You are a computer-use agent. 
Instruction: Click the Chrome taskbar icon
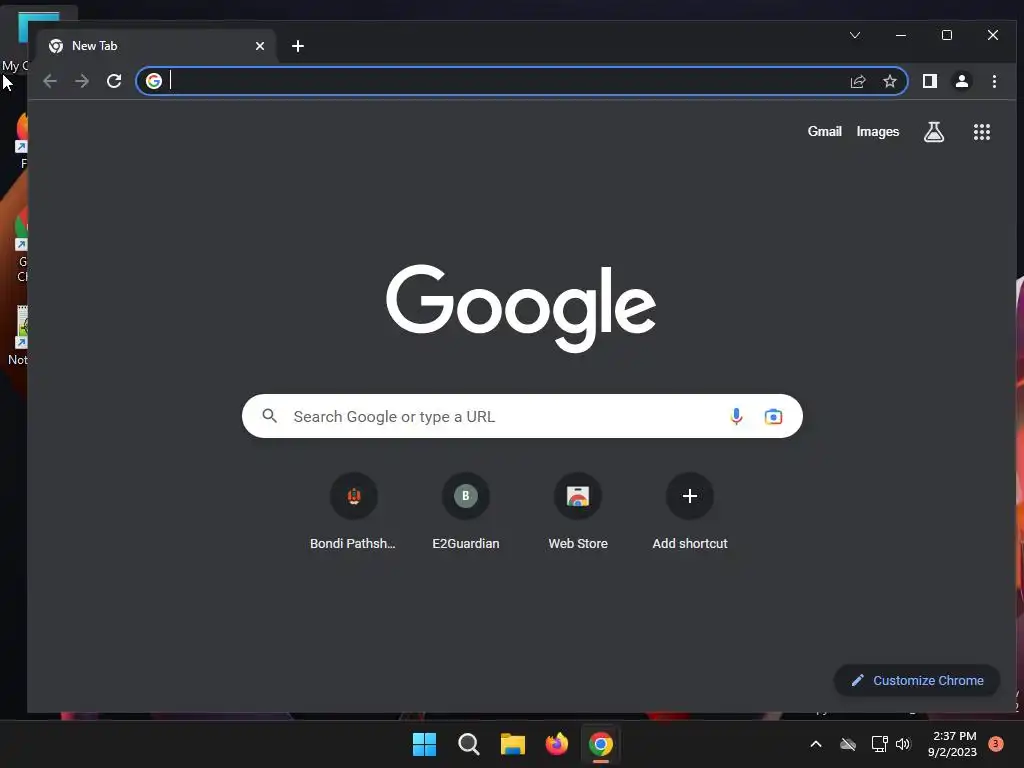coord(601,744)
